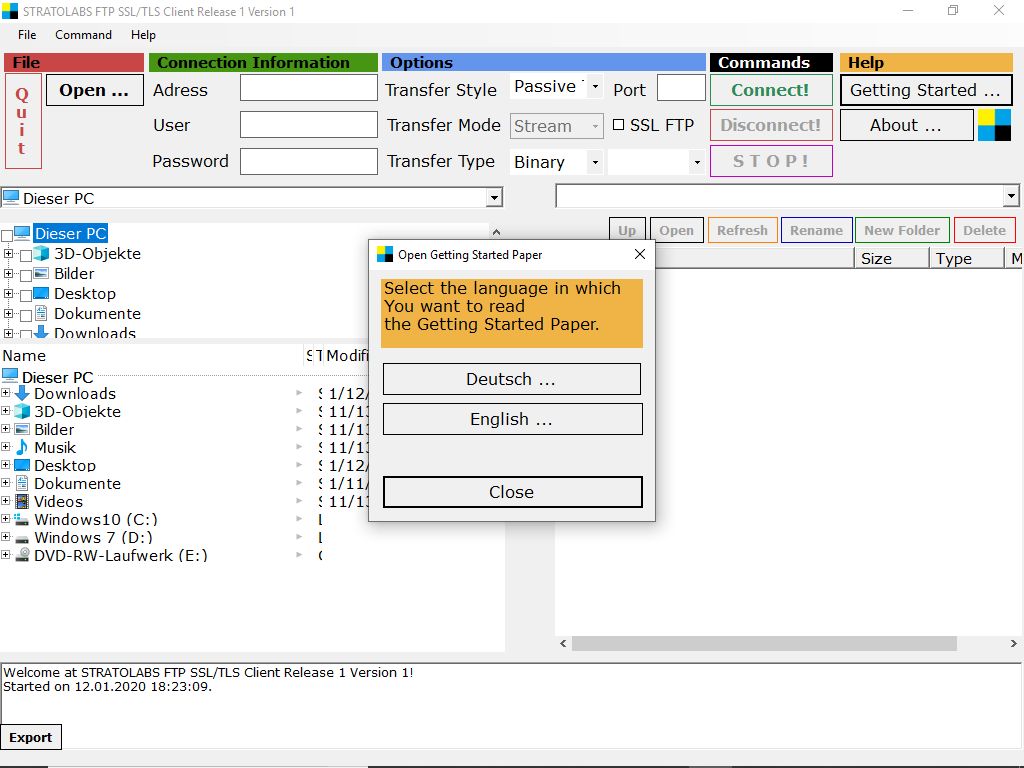Image resolution: width=1024 pixels, height=768 pixels.
Task: Click the Stratolabs logo beside About button
Action: click(994, 125)
